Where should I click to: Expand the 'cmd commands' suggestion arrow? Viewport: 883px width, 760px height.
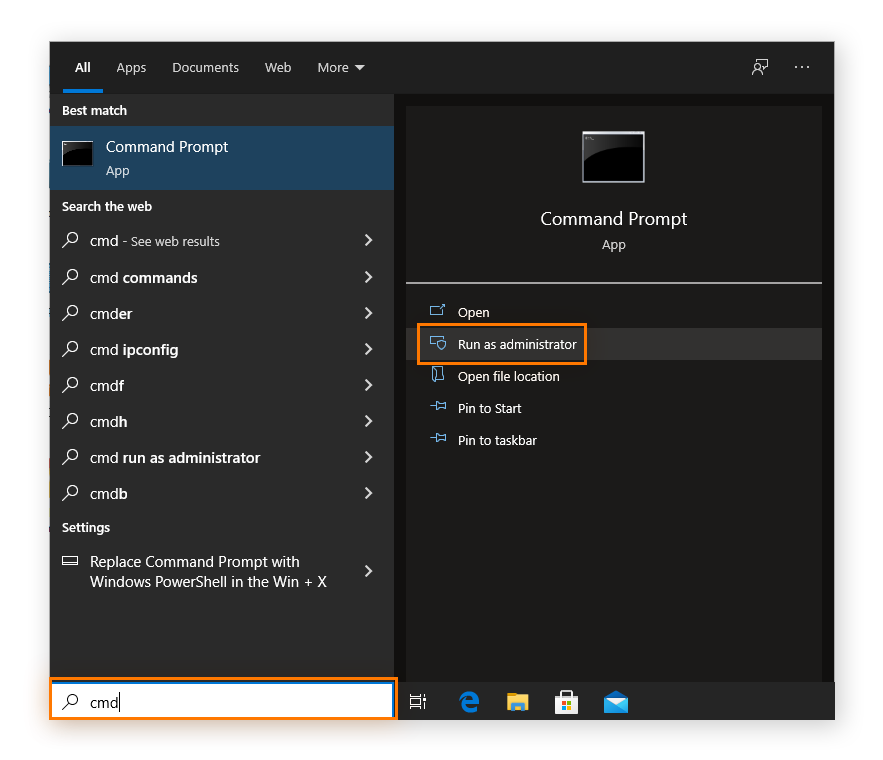coord(368,277)
